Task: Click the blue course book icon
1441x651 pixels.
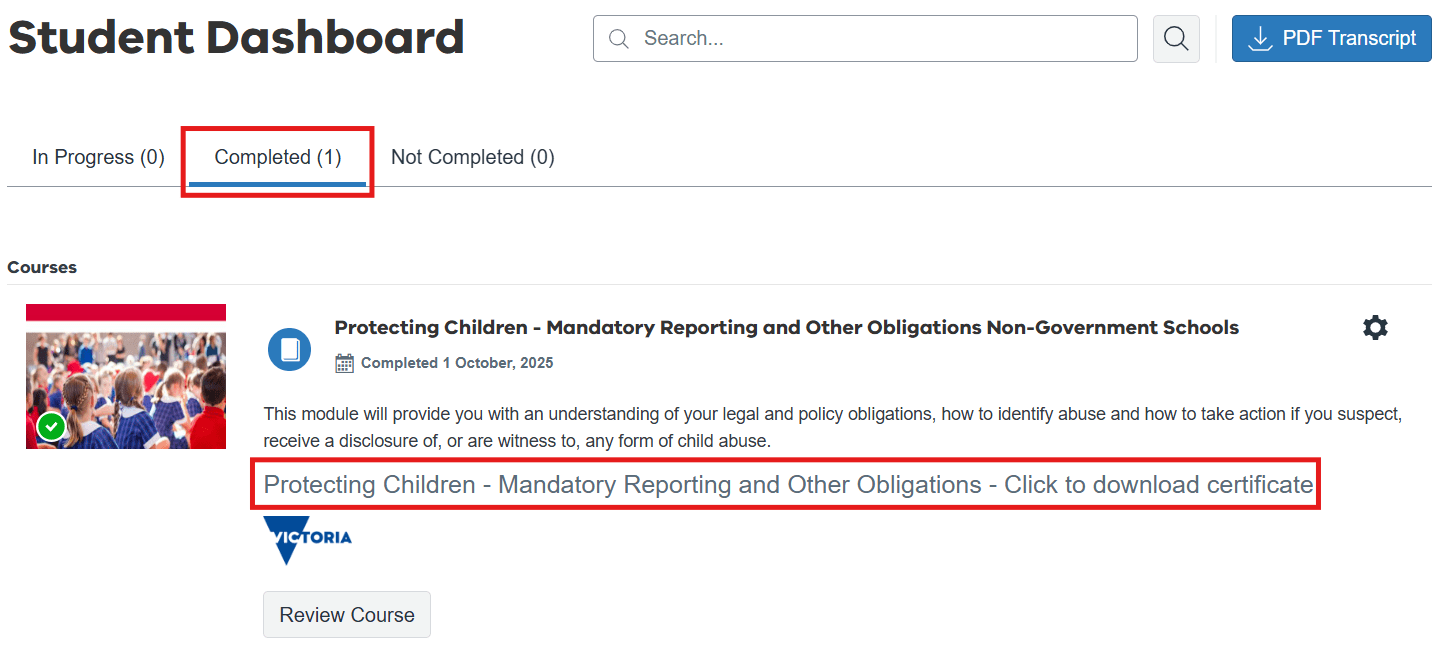Action: point(289,349)
